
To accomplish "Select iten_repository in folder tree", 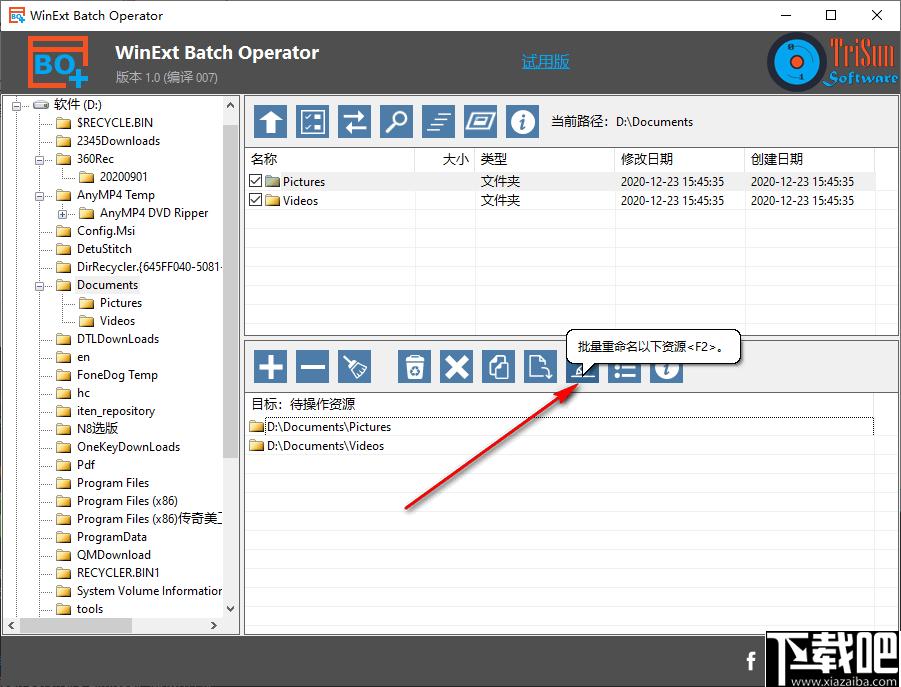I will [x=116, y=411].
